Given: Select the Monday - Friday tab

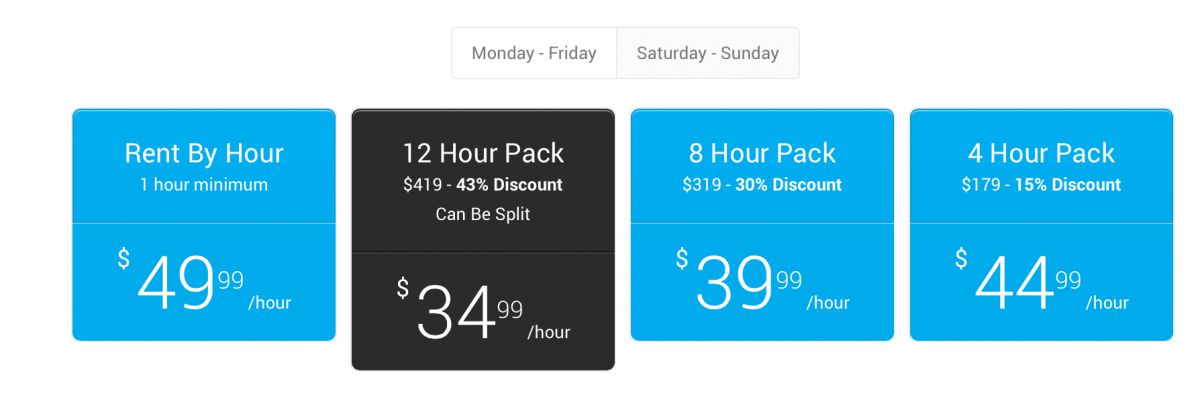Looking at the screenshot, I should tap(534, 53).
